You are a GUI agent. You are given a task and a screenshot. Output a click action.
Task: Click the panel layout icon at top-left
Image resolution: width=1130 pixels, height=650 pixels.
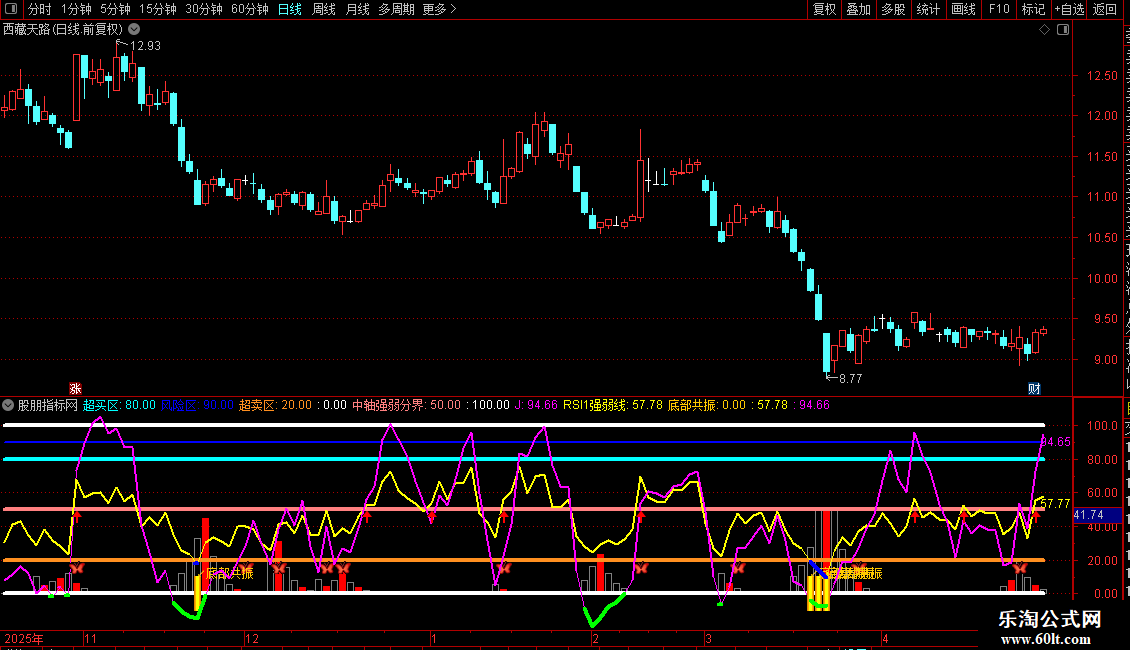11,9
